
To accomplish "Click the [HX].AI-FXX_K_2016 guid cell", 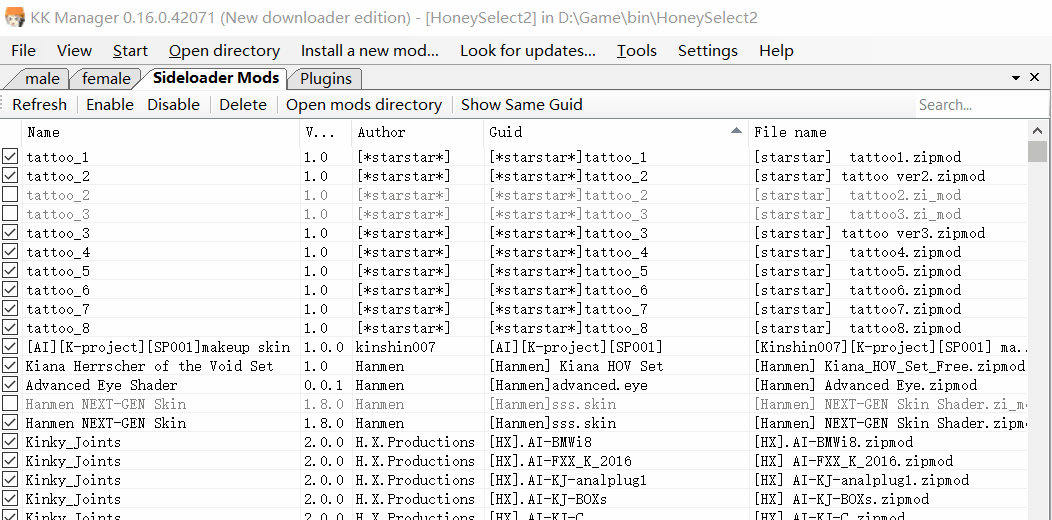I will pos(560,461).
